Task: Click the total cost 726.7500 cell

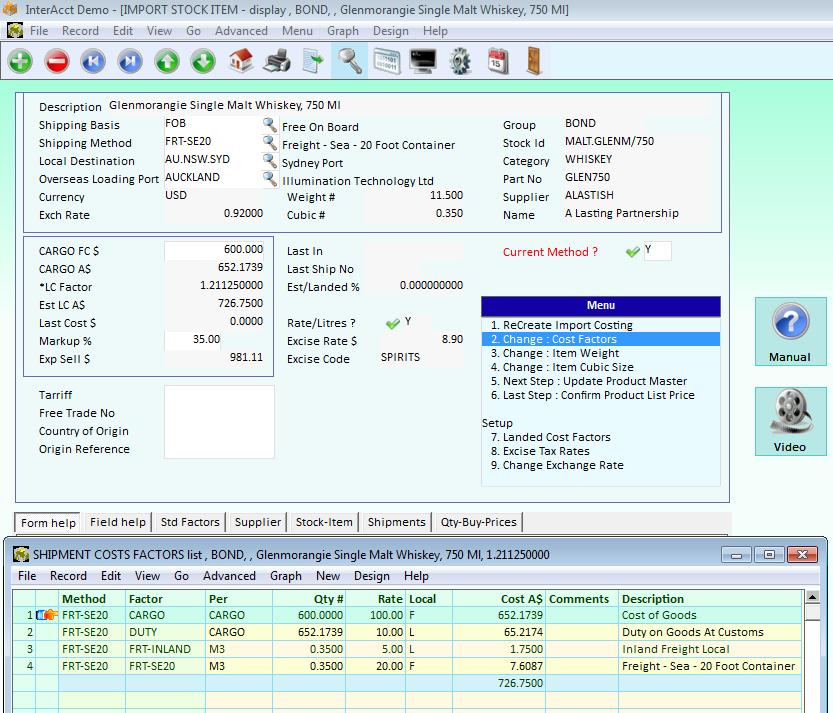Action: [x=499, y=683]
